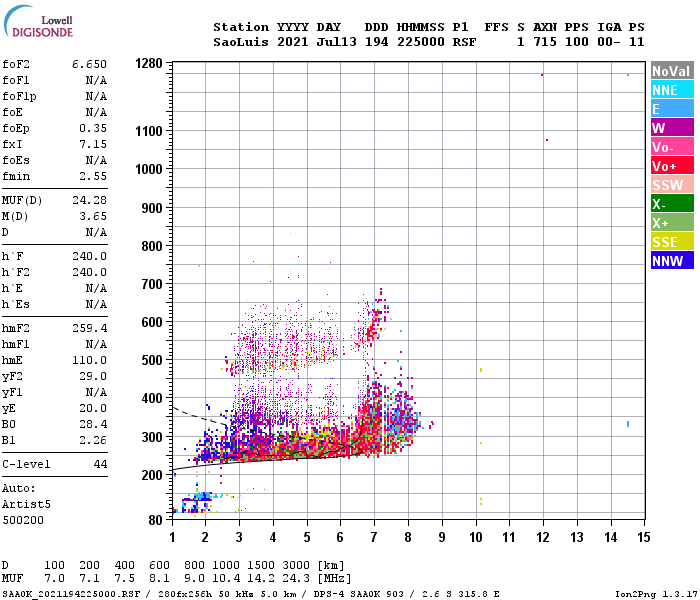Click the Y-axis label 500

click(x=152, y=360)
